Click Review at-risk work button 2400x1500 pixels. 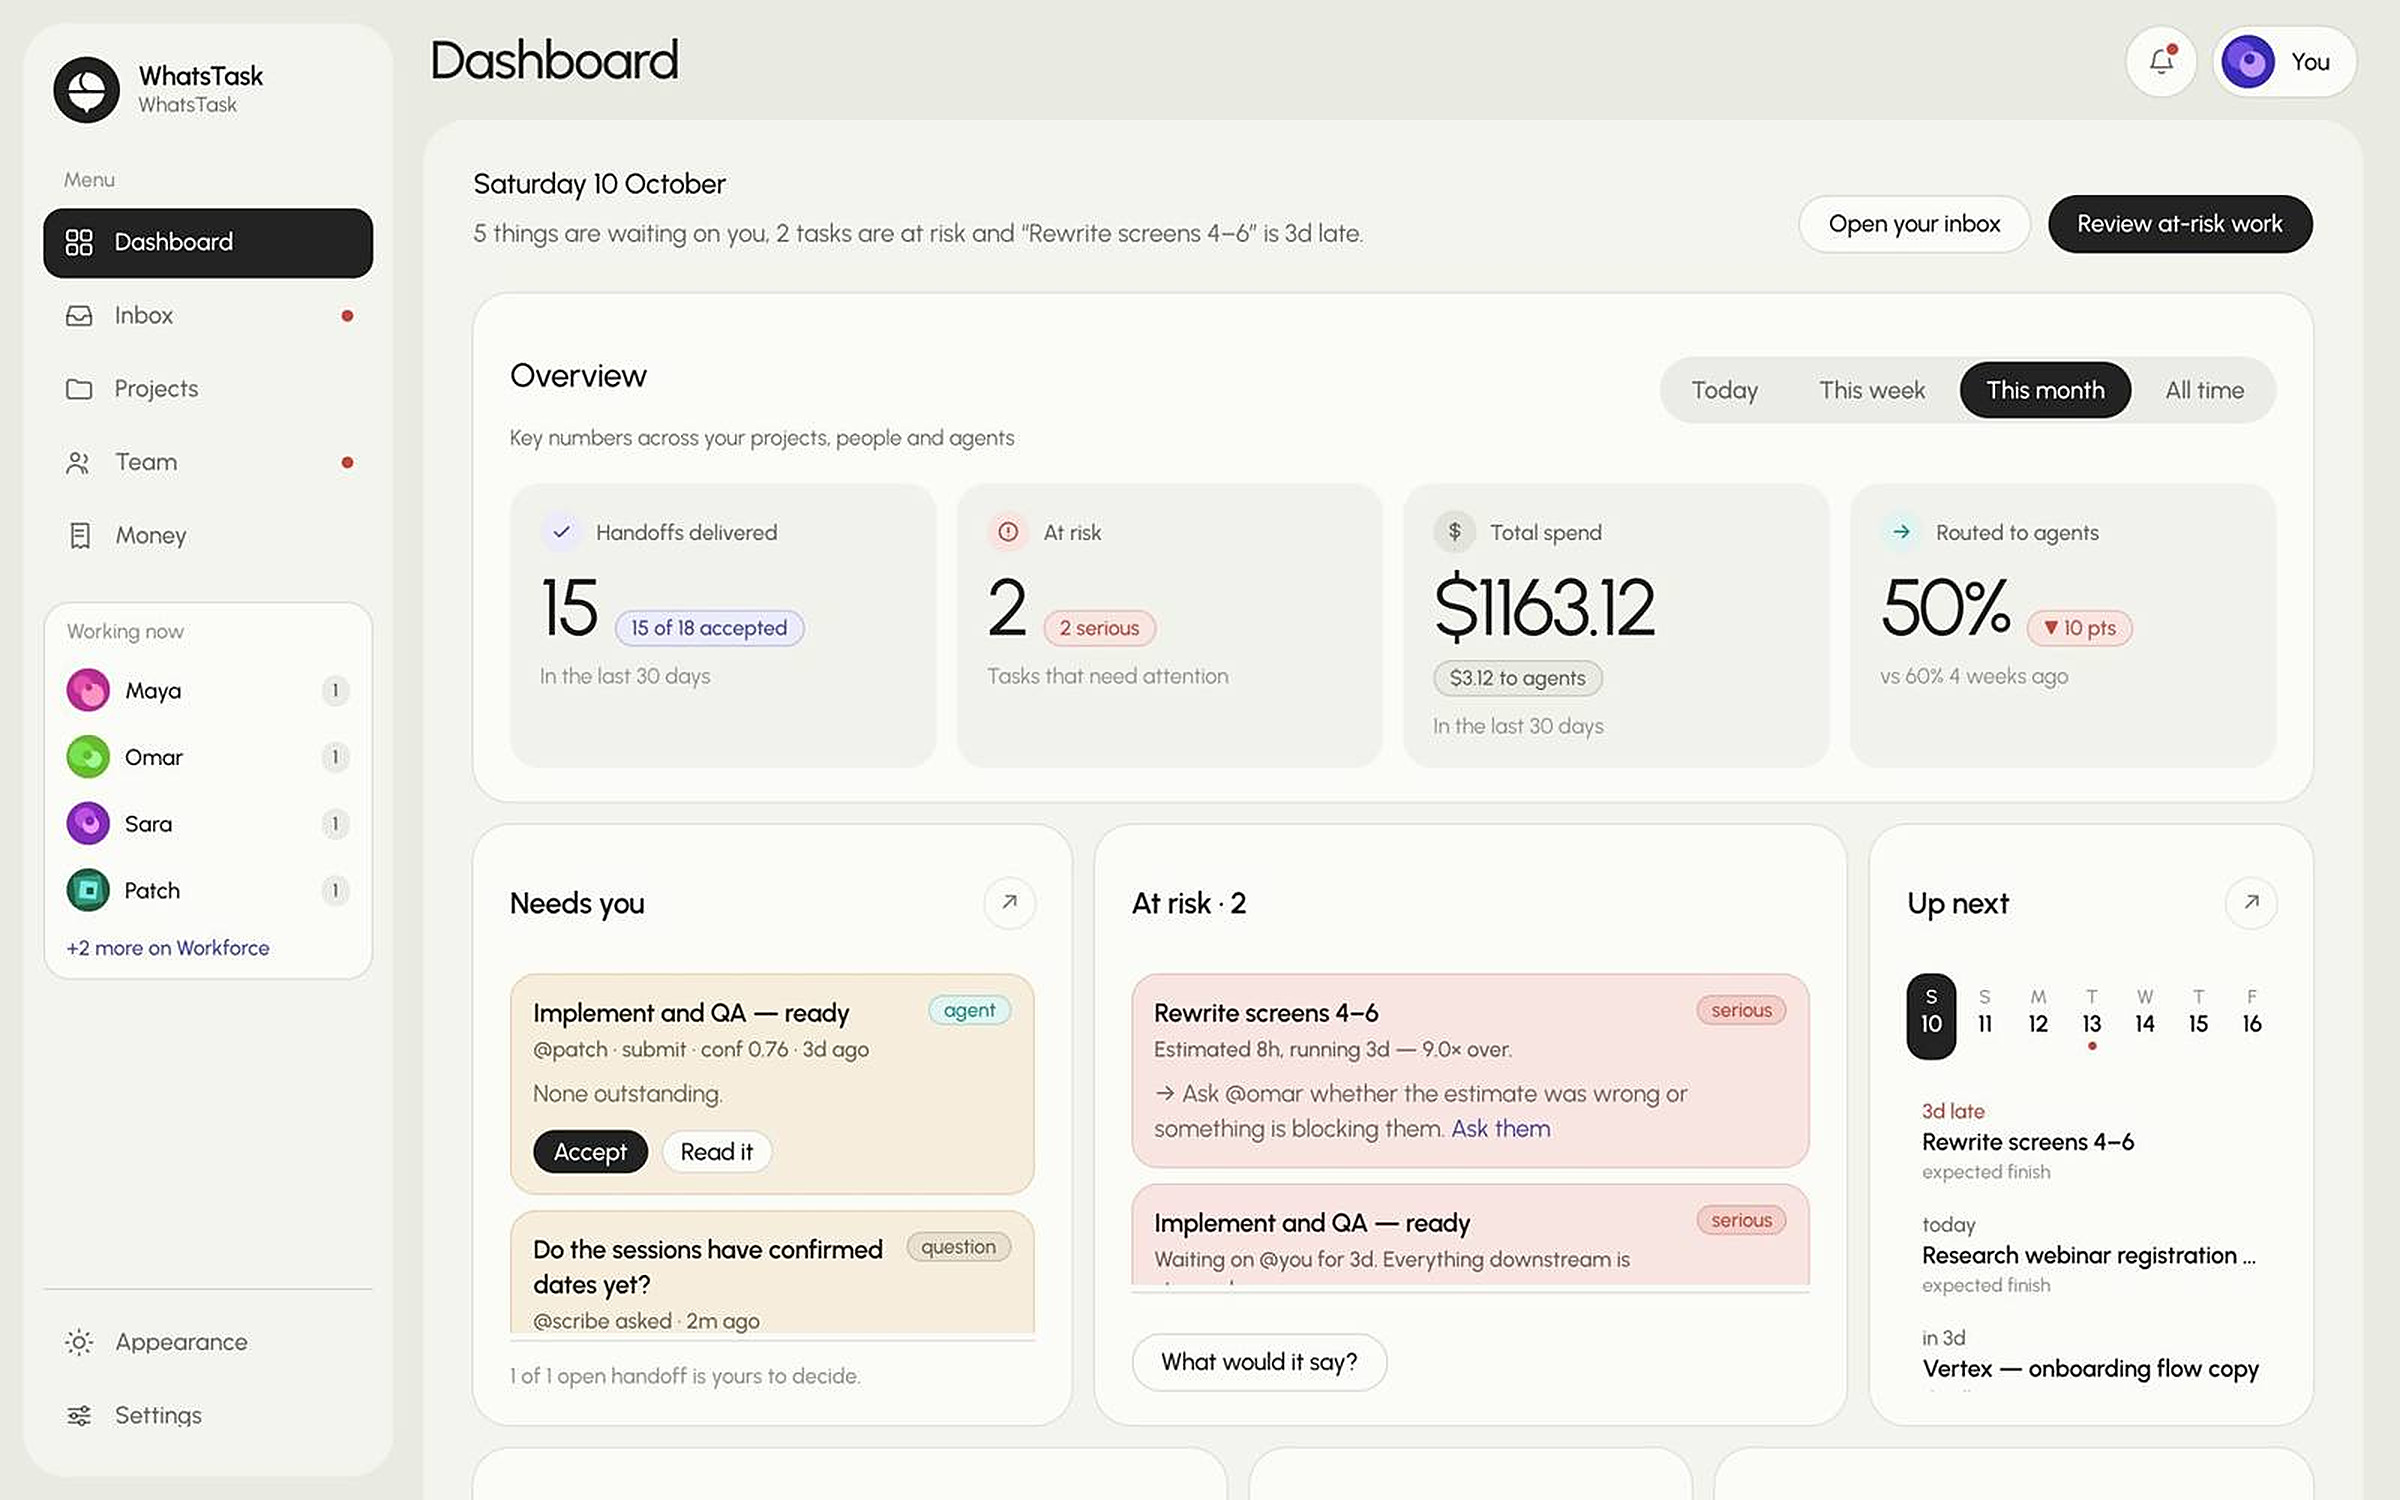pyautogui.click(x=2180, y=224)
